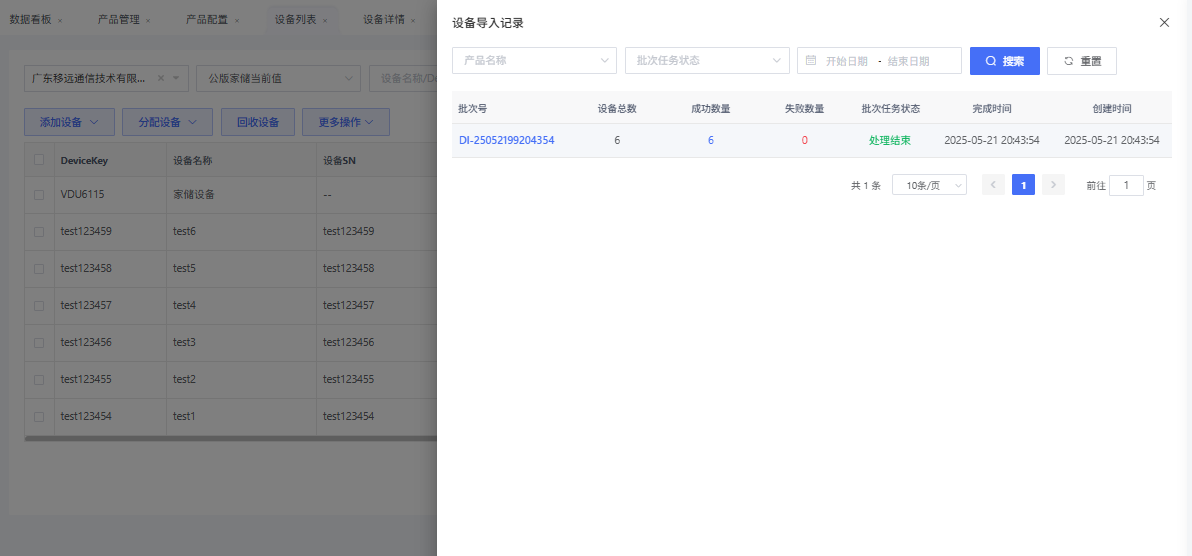Open batch link DI-25052199204354
Screen dimensions: 1192x556
[506, 141]
